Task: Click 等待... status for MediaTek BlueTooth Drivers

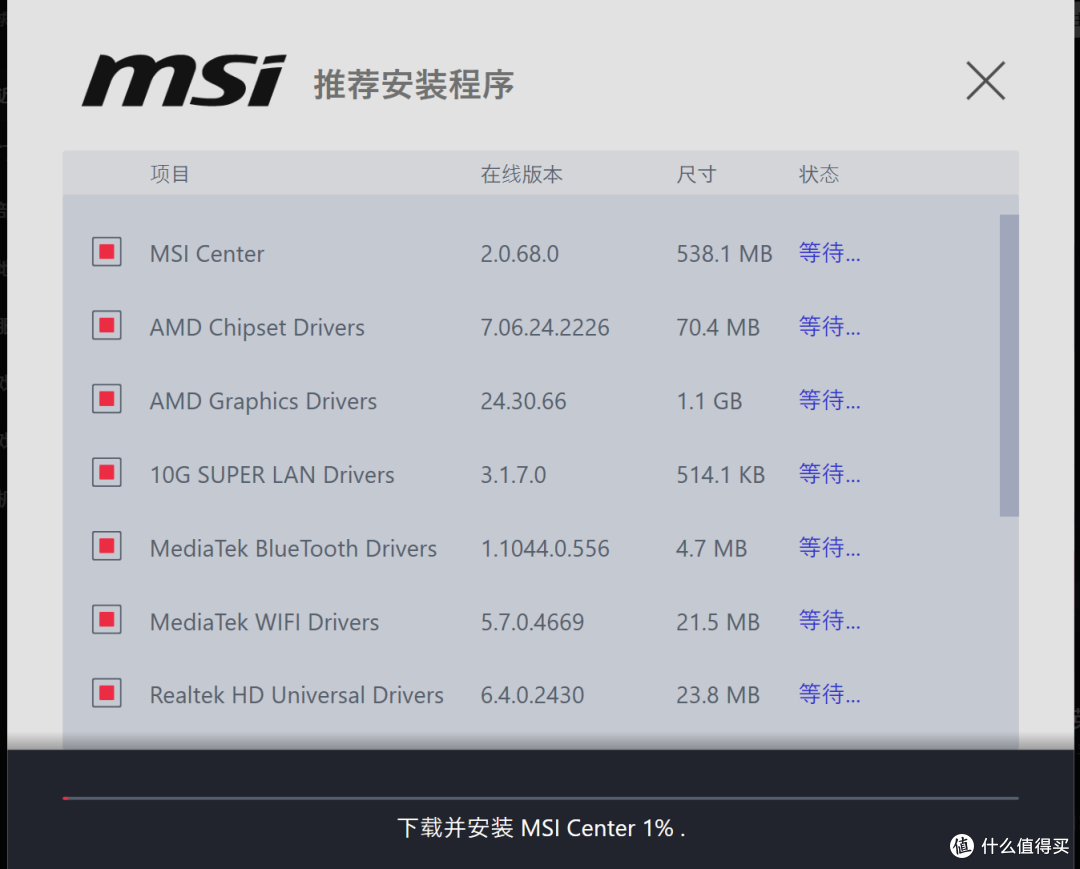Action: coord(829,547)
